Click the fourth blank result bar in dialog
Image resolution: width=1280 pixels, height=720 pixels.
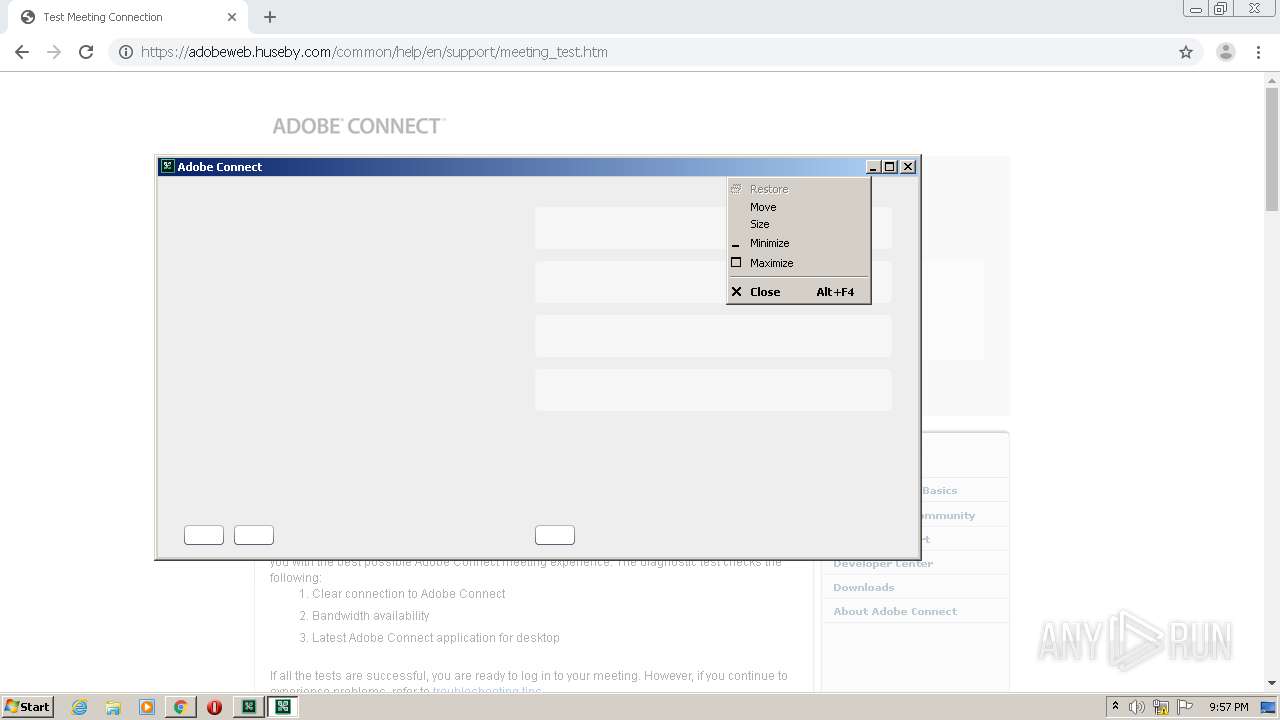click(713, 390)
